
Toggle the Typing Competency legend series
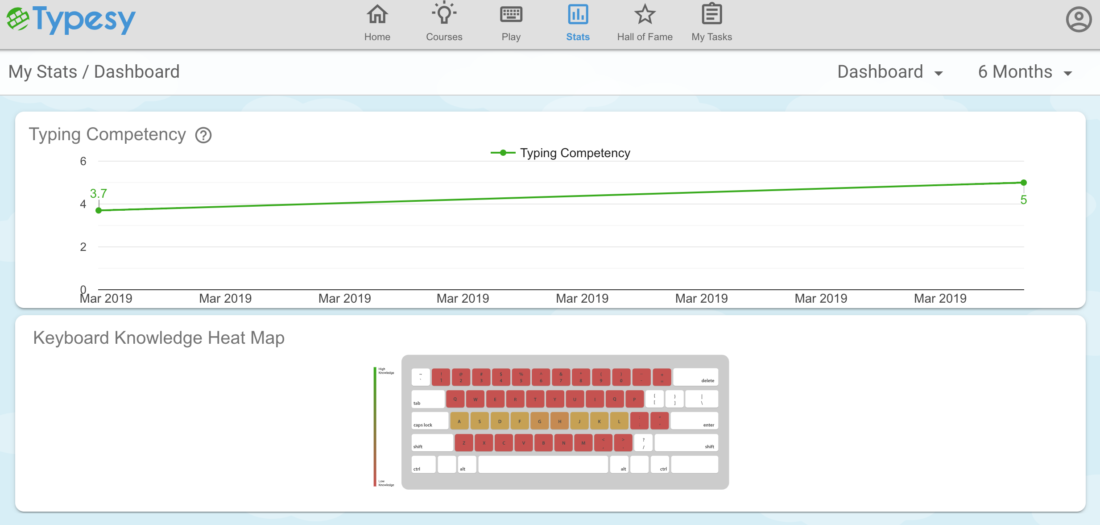[x=560, y=153]
